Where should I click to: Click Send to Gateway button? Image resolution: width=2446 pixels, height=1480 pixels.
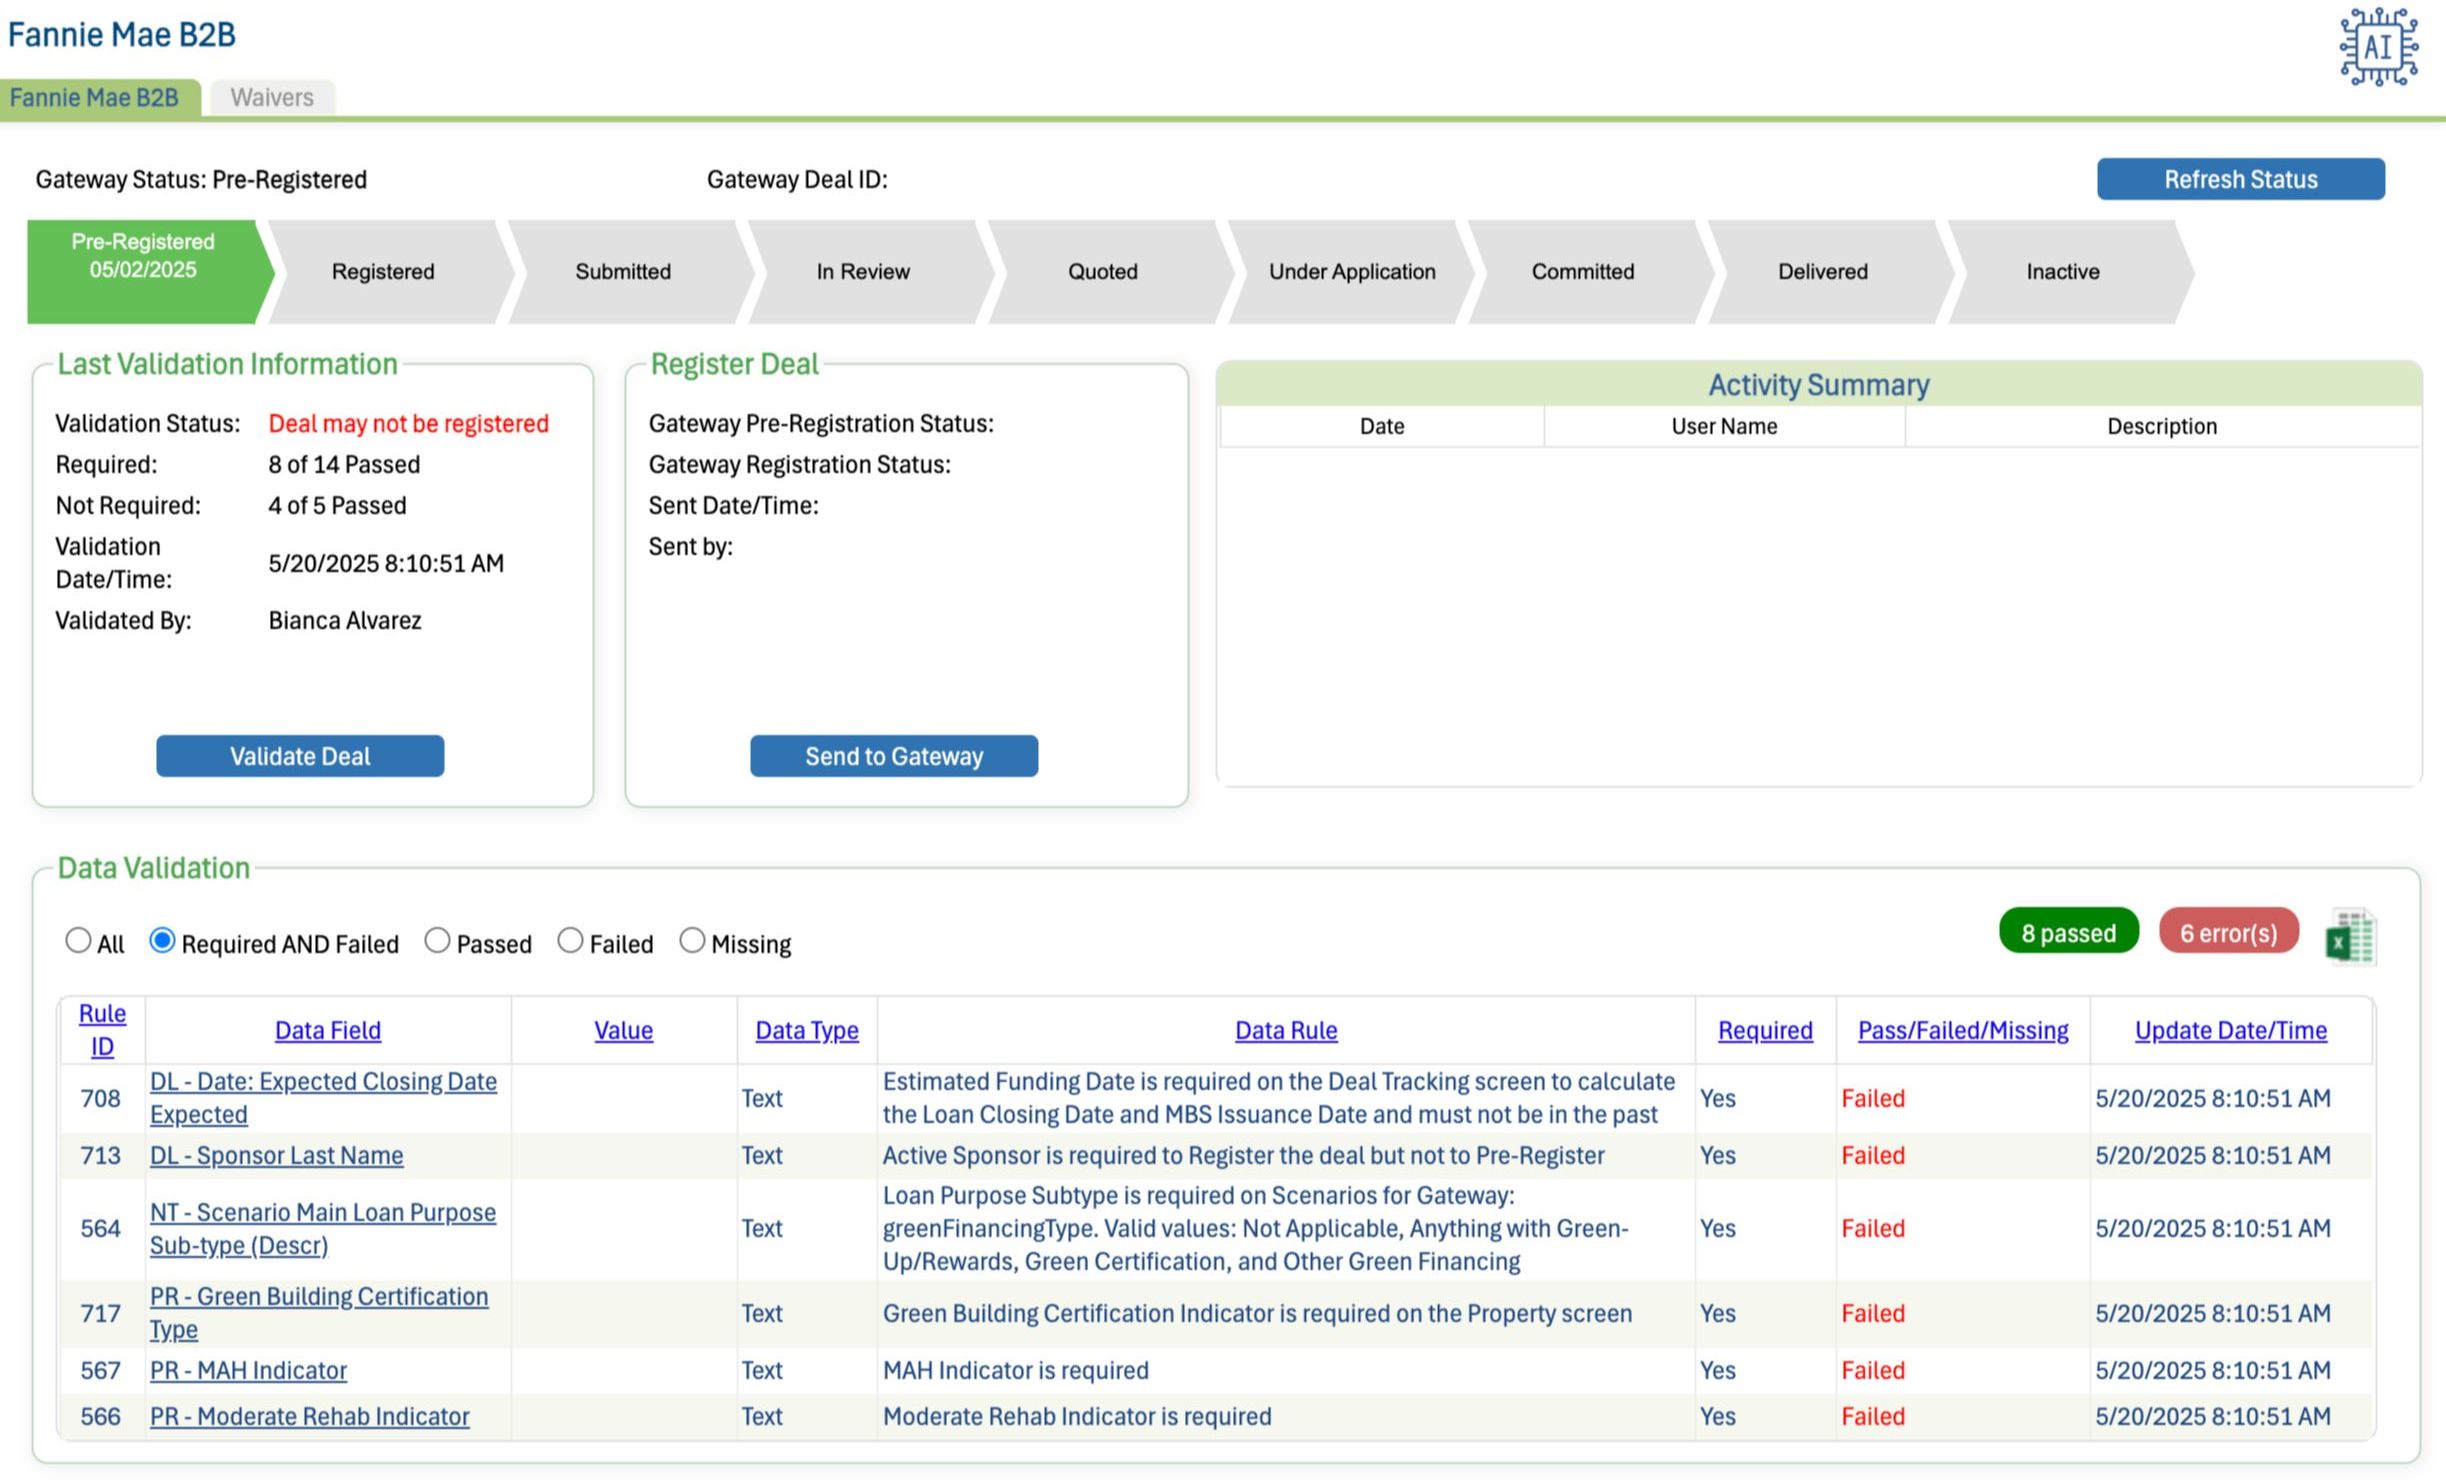pyautogui.click(x=893, y=756)
